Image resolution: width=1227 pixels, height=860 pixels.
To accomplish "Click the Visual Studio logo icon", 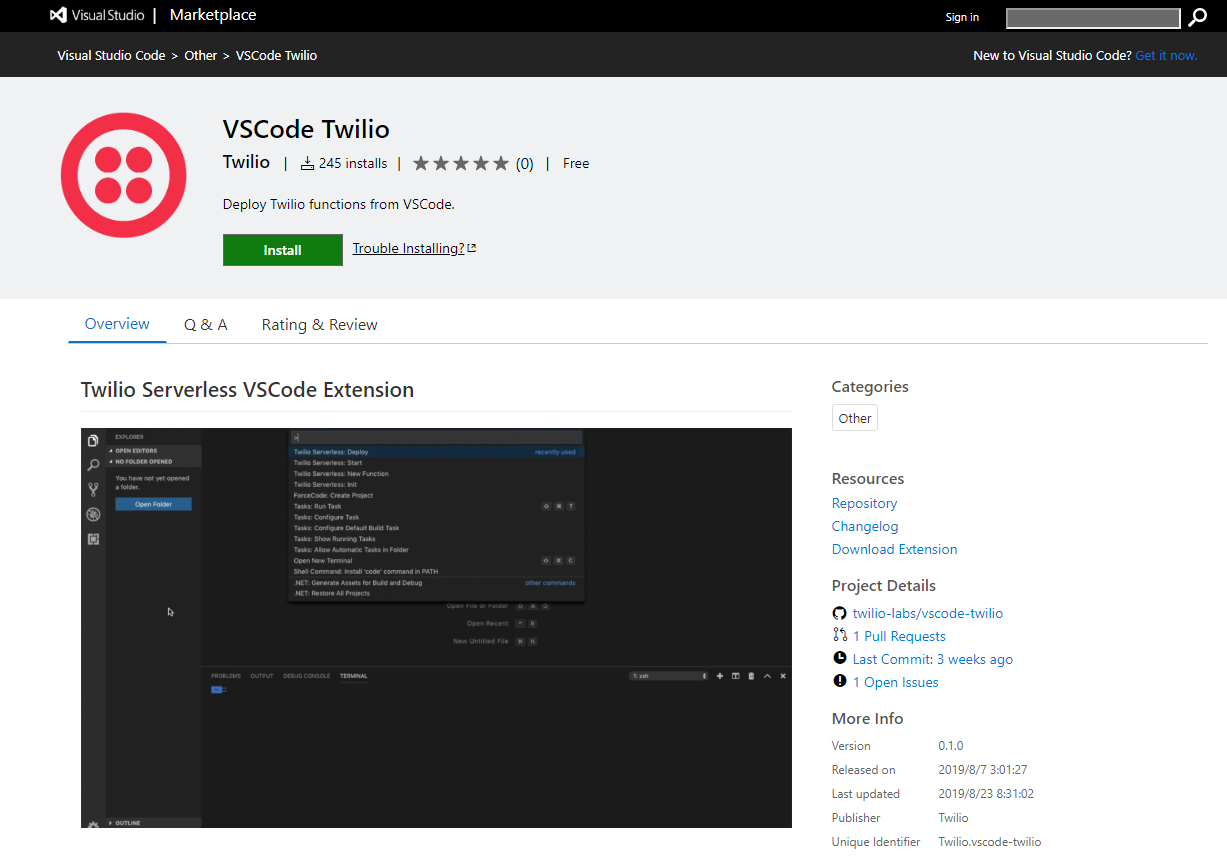I will (x=59, y=16).
